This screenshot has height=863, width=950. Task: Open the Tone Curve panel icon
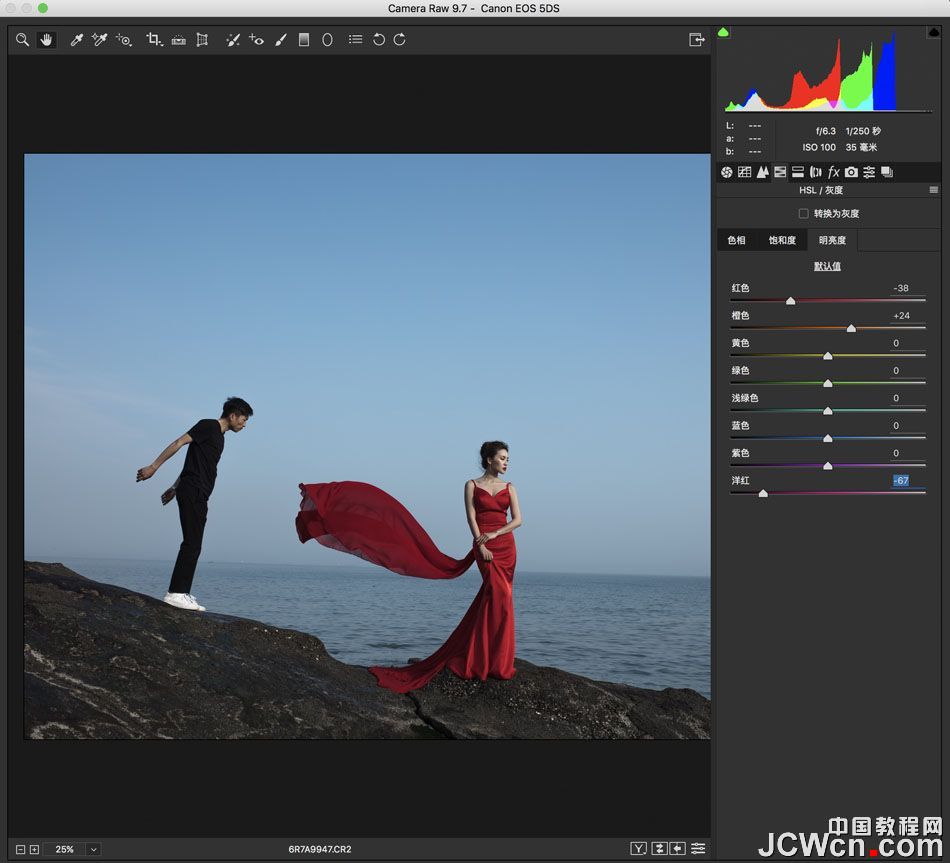[x=744, y=172]
